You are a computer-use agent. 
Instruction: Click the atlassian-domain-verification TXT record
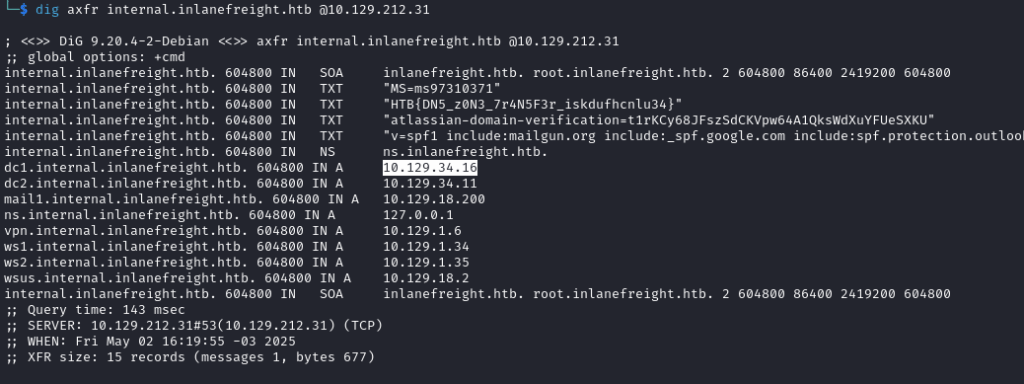[659, 120]
